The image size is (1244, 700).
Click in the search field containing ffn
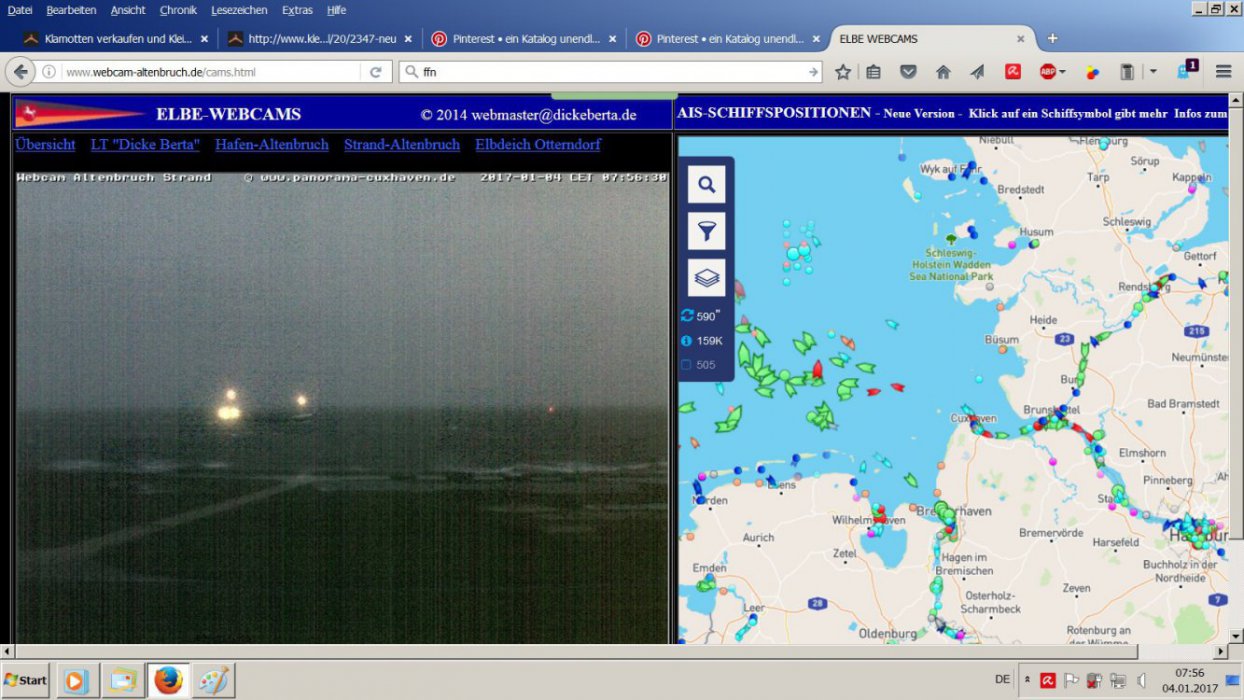610,72
